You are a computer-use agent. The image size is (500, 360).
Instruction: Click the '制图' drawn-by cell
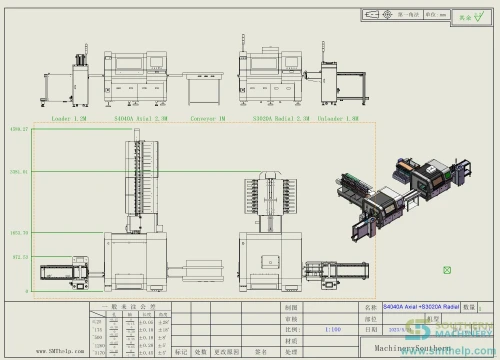tap(291, 307)
